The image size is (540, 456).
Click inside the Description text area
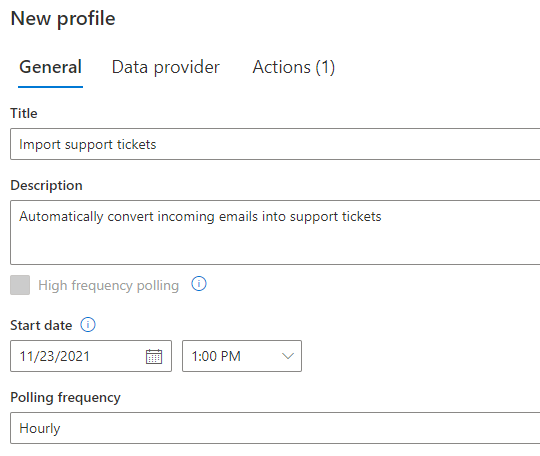(x=275, y=232)
